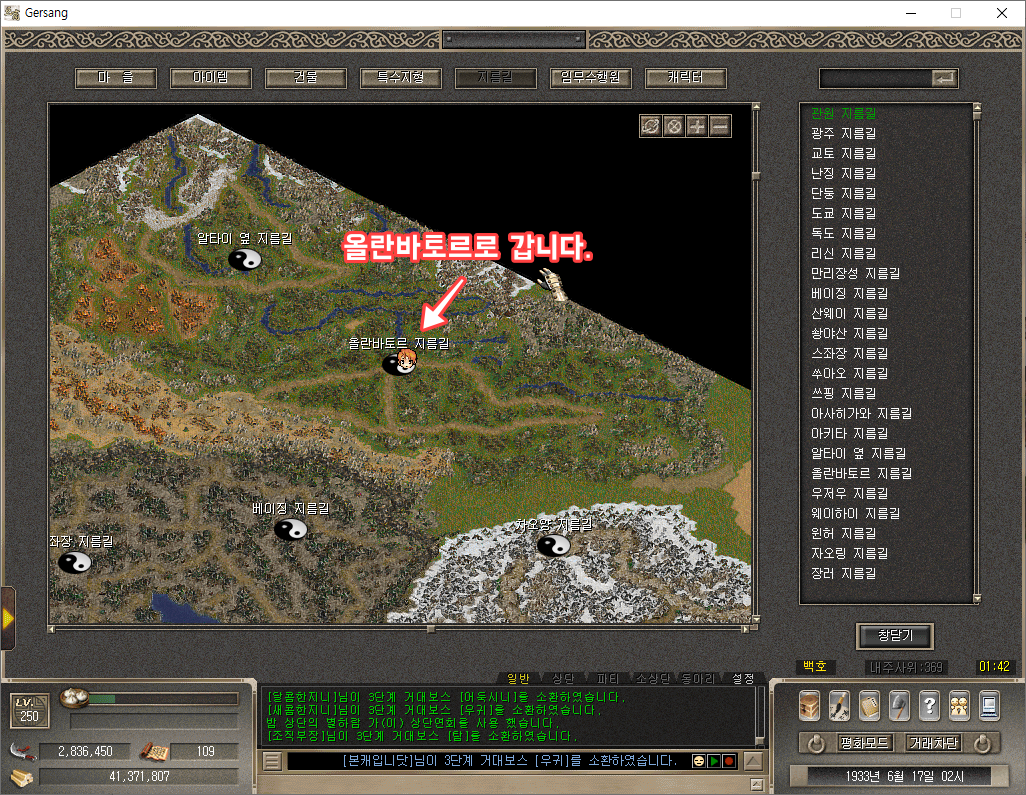Switch to the 캐릭터 tab
Screen dimensions: 1026x795
(685, 78)
